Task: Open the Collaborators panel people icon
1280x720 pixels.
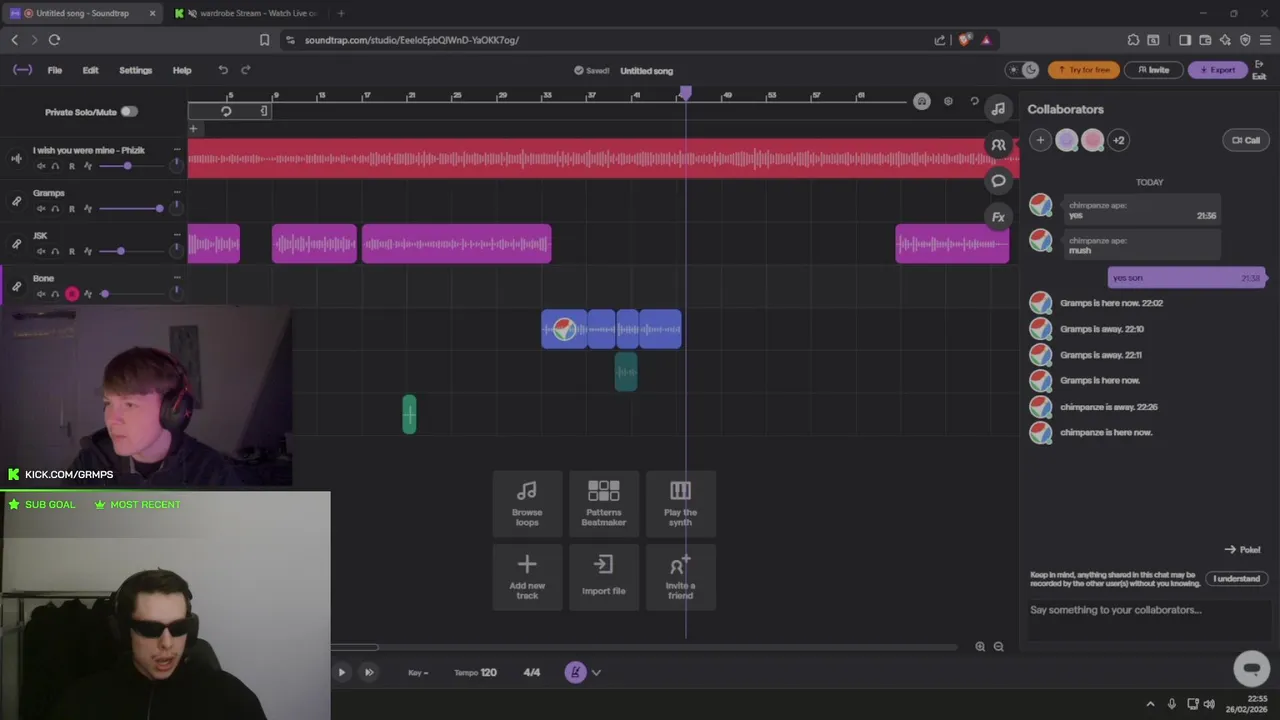Action: [x=998, y=145]
